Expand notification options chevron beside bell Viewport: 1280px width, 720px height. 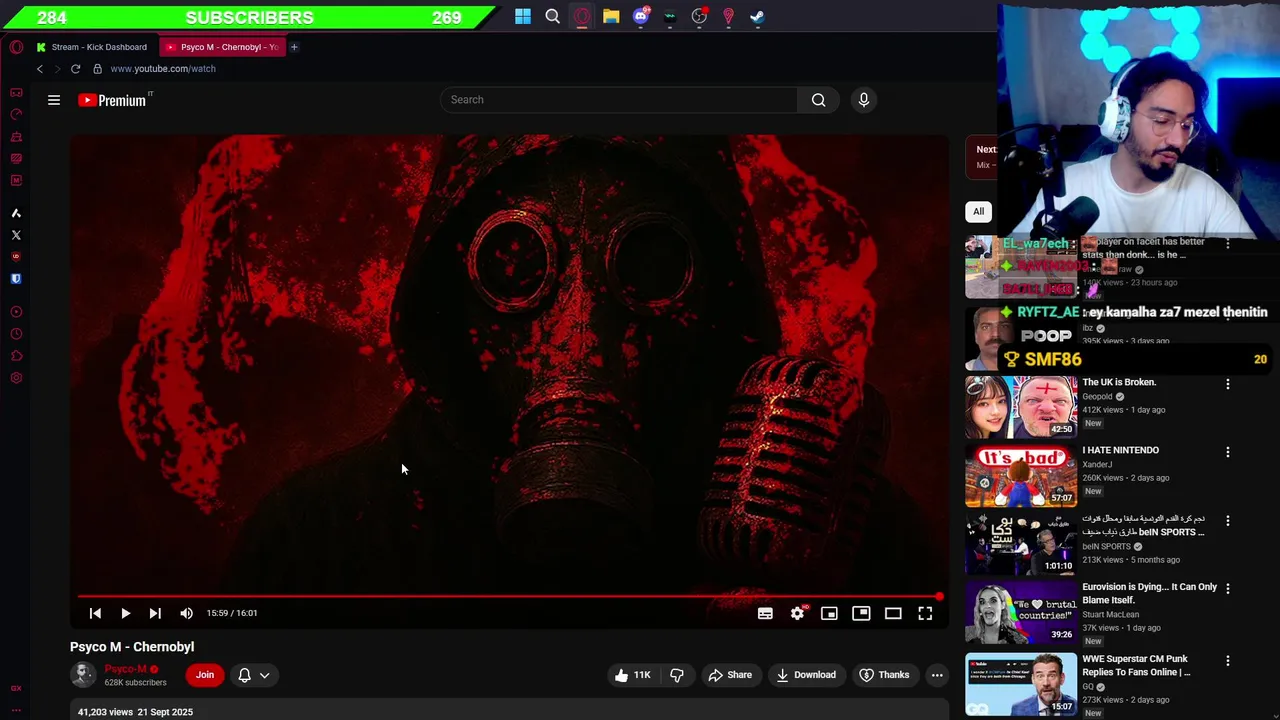[x=265, y=675]
